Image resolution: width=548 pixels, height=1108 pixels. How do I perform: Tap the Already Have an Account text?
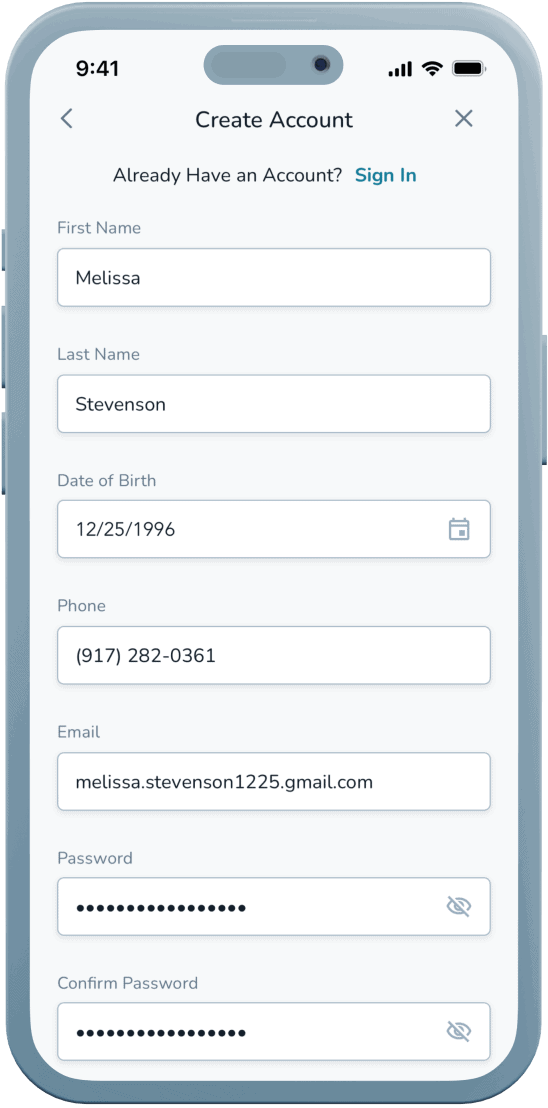click(227, 175)
